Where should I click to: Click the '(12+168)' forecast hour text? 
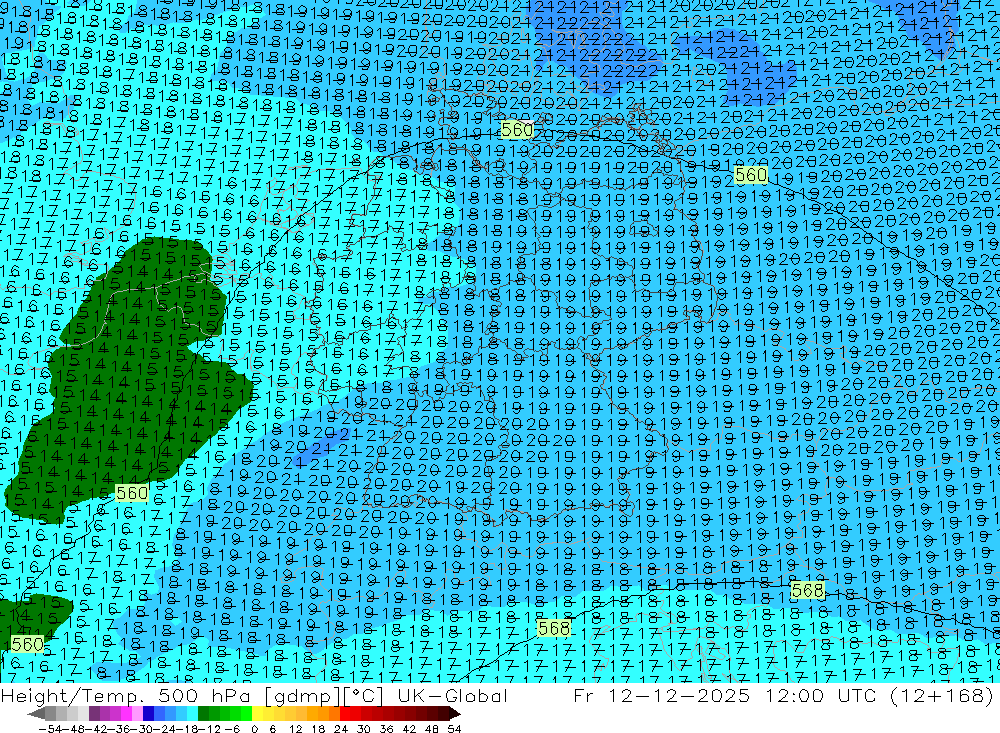[943, 695]
